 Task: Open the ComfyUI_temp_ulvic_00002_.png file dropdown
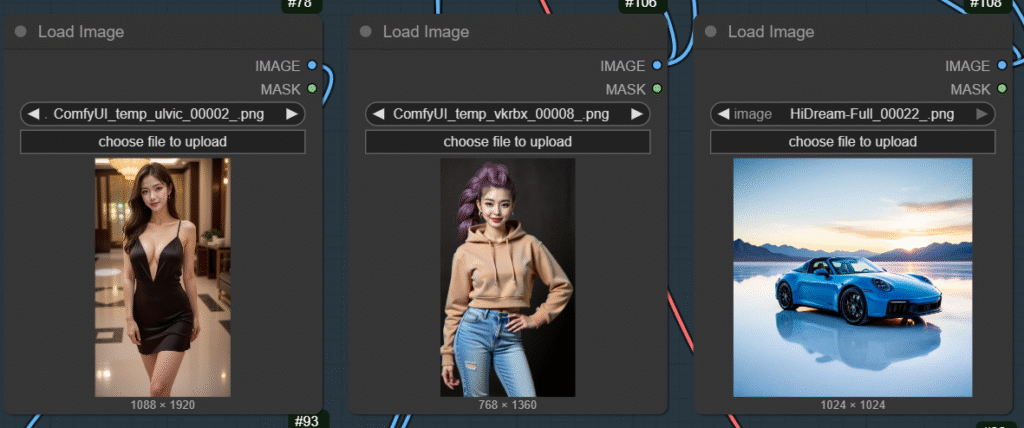pos(161,114)
